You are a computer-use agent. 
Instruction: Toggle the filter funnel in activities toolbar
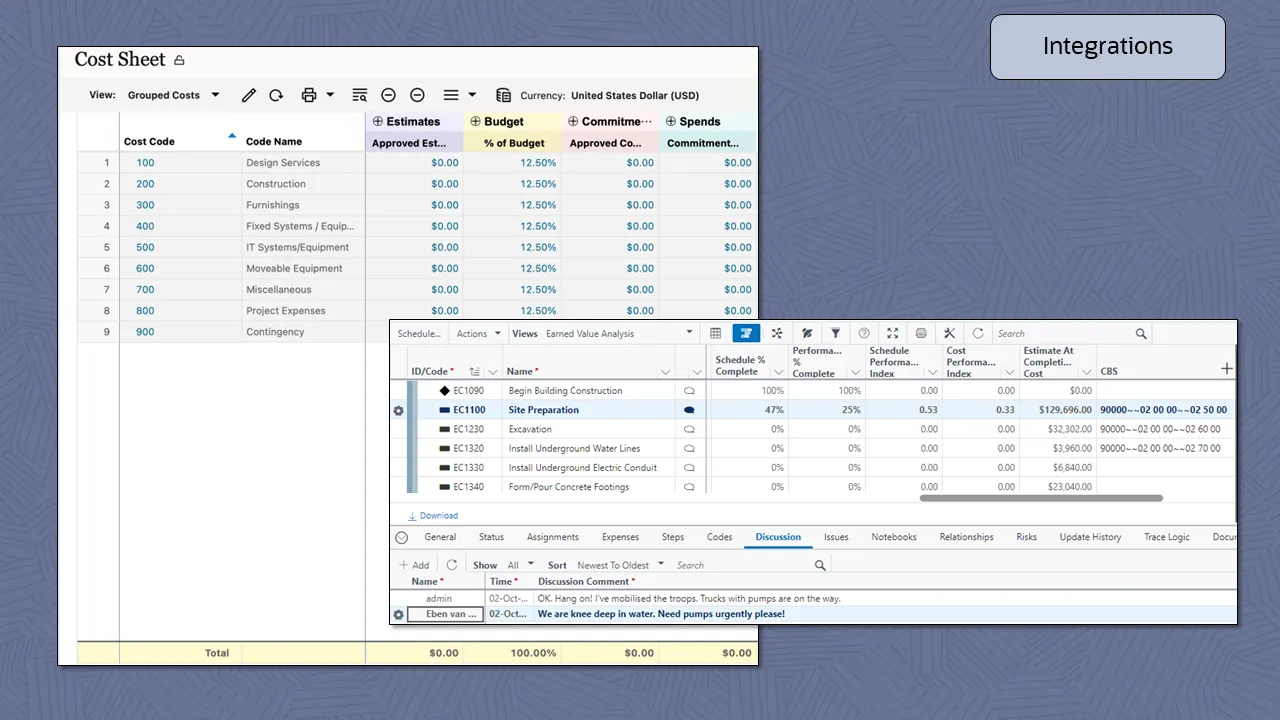(836, 333)
